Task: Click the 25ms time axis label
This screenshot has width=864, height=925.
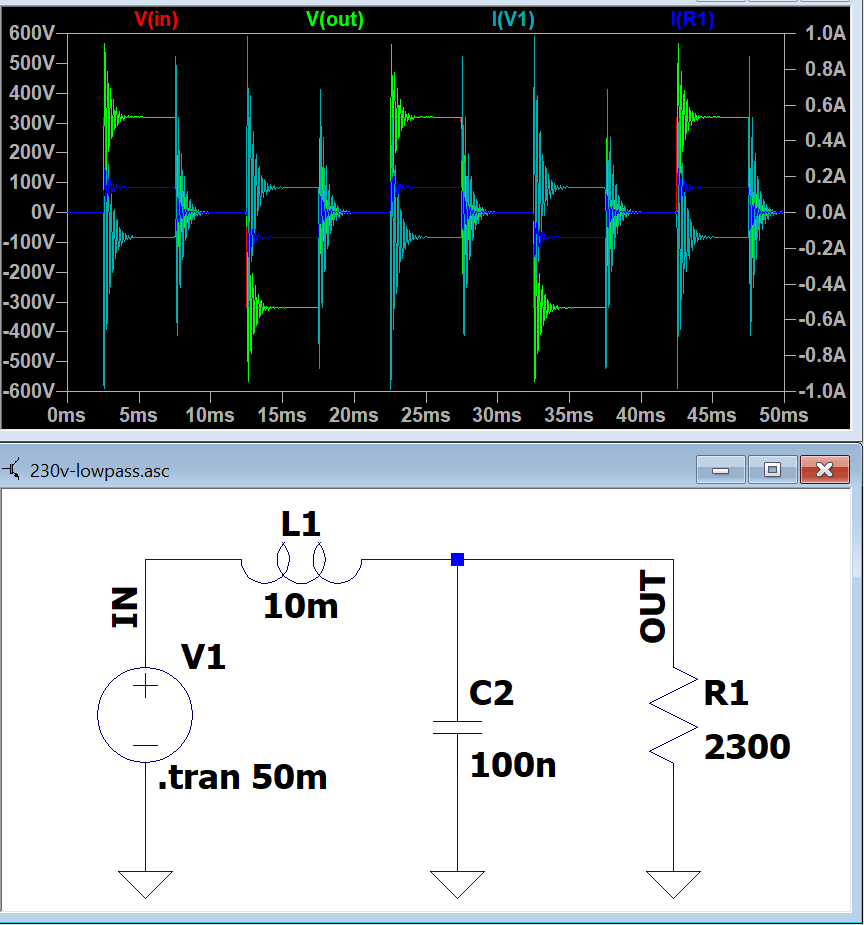Action: coord(426,415)
